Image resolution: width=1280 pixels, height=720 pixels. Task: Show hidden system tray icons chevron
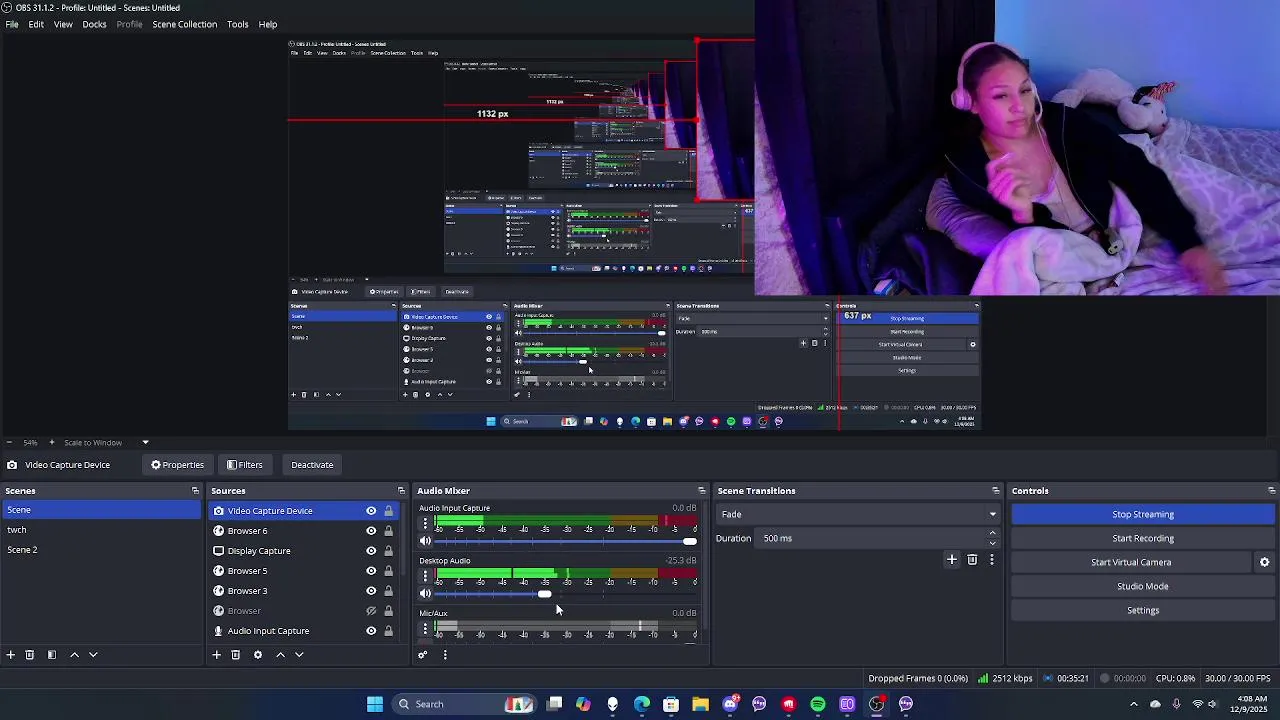pyautogui.click(x=1133, y=704)
